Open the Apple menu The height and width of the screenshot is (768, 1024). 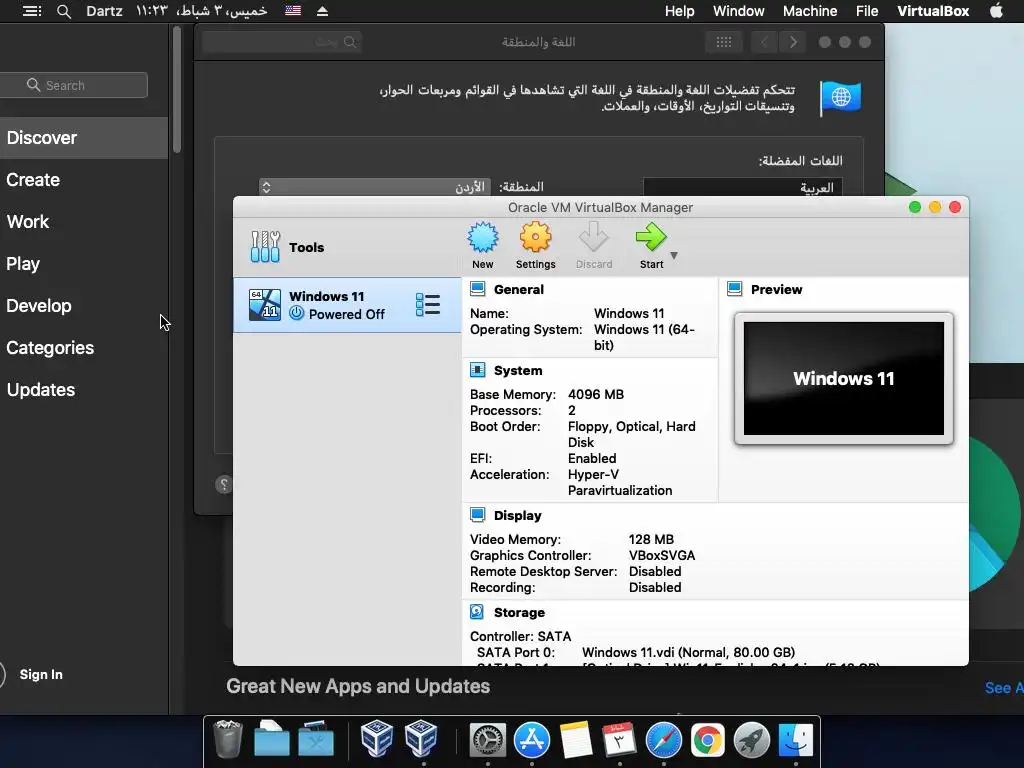coord(996,11)
